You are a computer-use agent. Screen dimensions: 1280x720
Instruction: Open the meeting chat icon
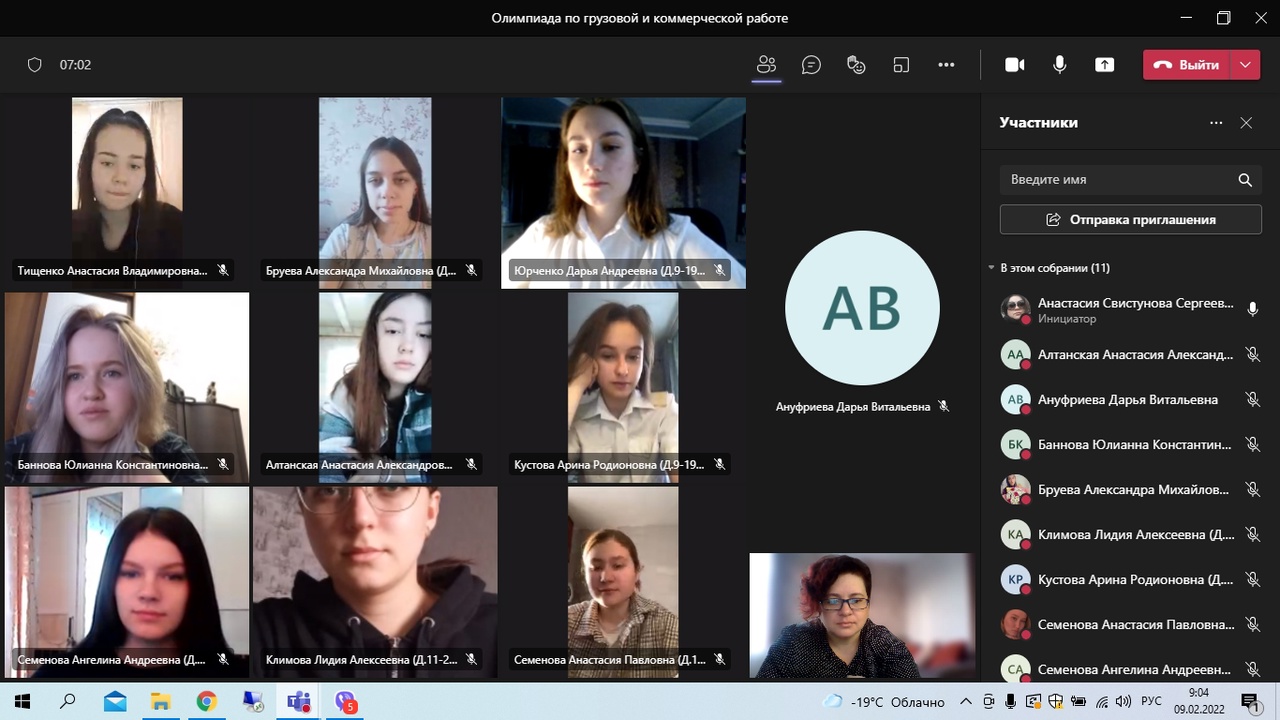811,65
